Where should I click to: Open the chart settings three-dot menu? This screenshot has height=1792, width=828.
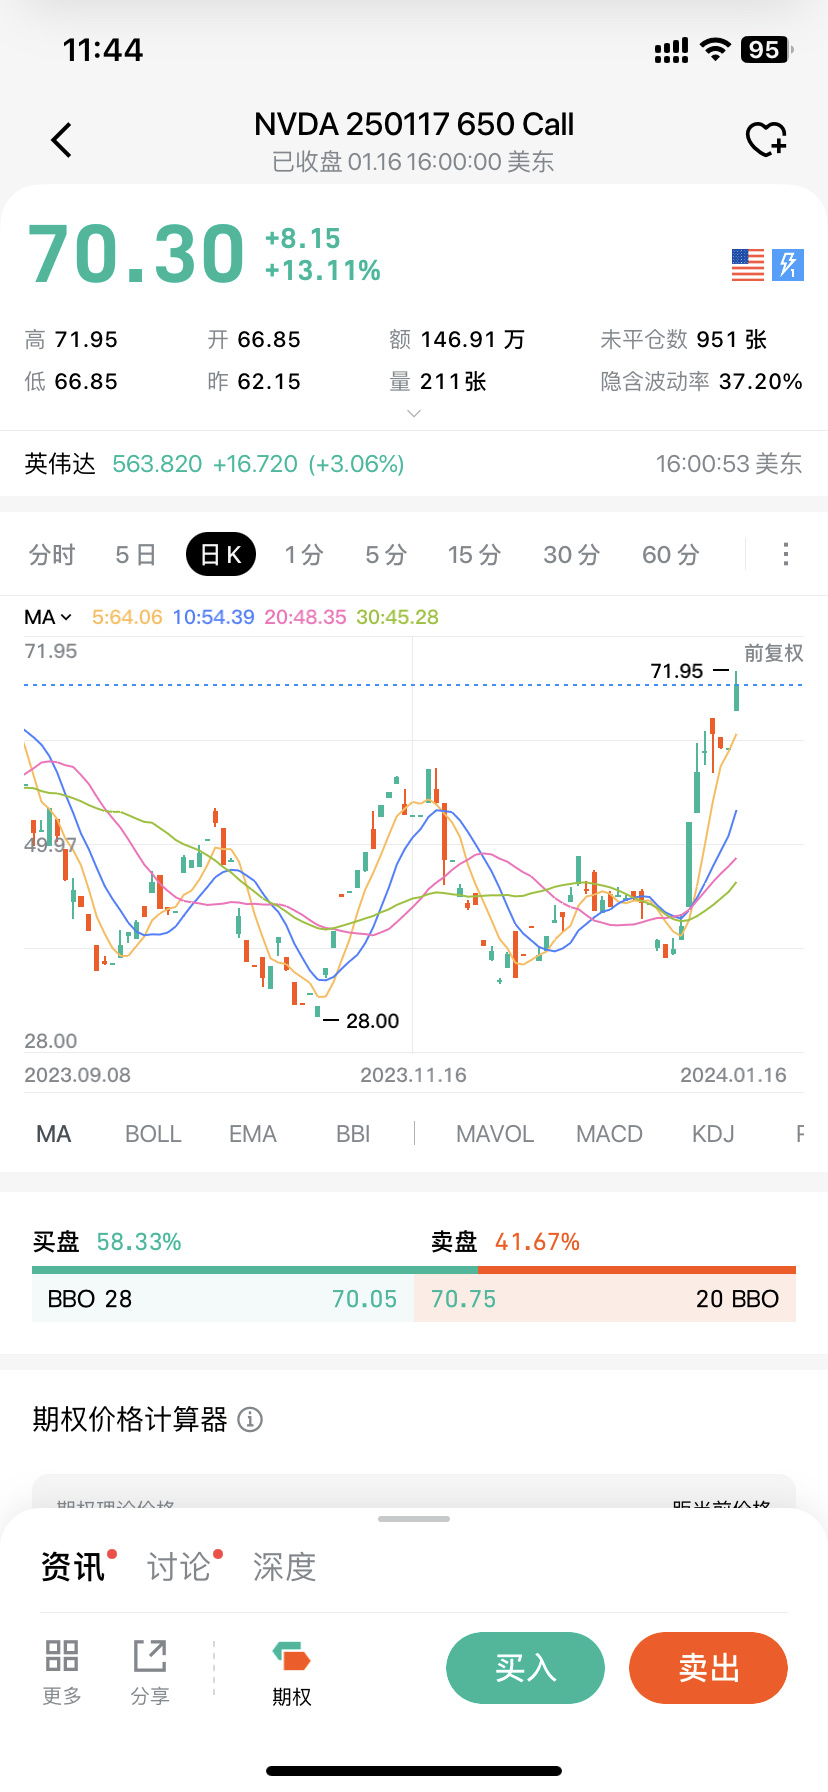click(x=786, y=554)
